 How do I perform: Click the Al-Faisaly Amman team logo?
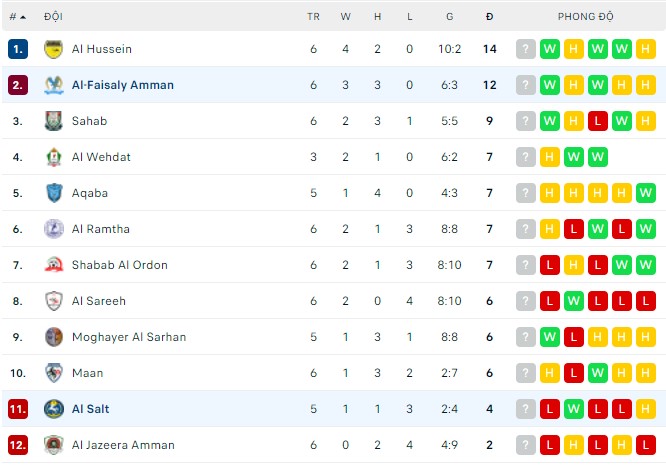click(54, 85)
